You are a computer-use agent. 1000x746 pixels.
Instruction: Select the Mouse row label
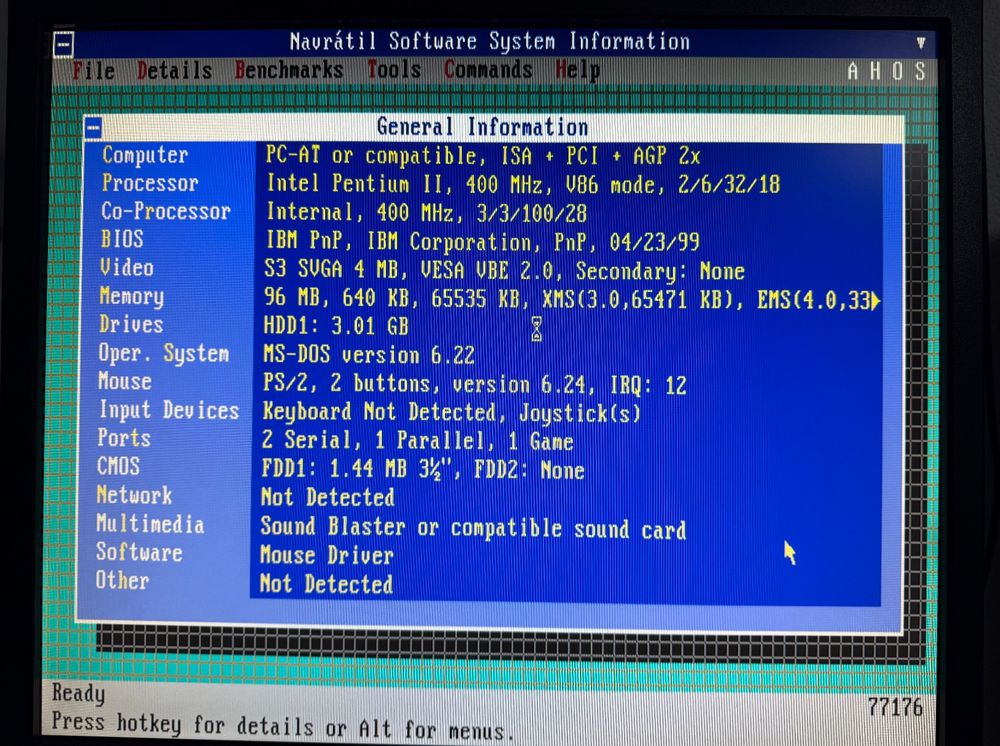(x=125, y=381)
